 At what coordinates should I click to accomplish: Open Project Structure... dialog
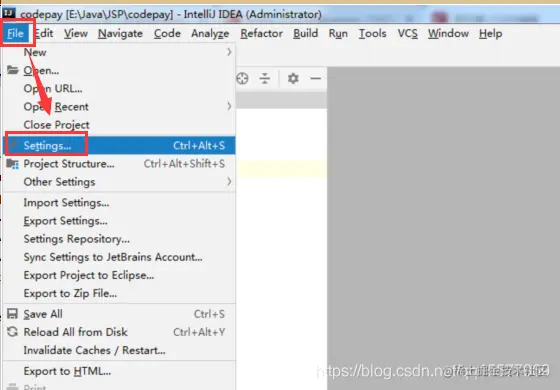[119, 164]
